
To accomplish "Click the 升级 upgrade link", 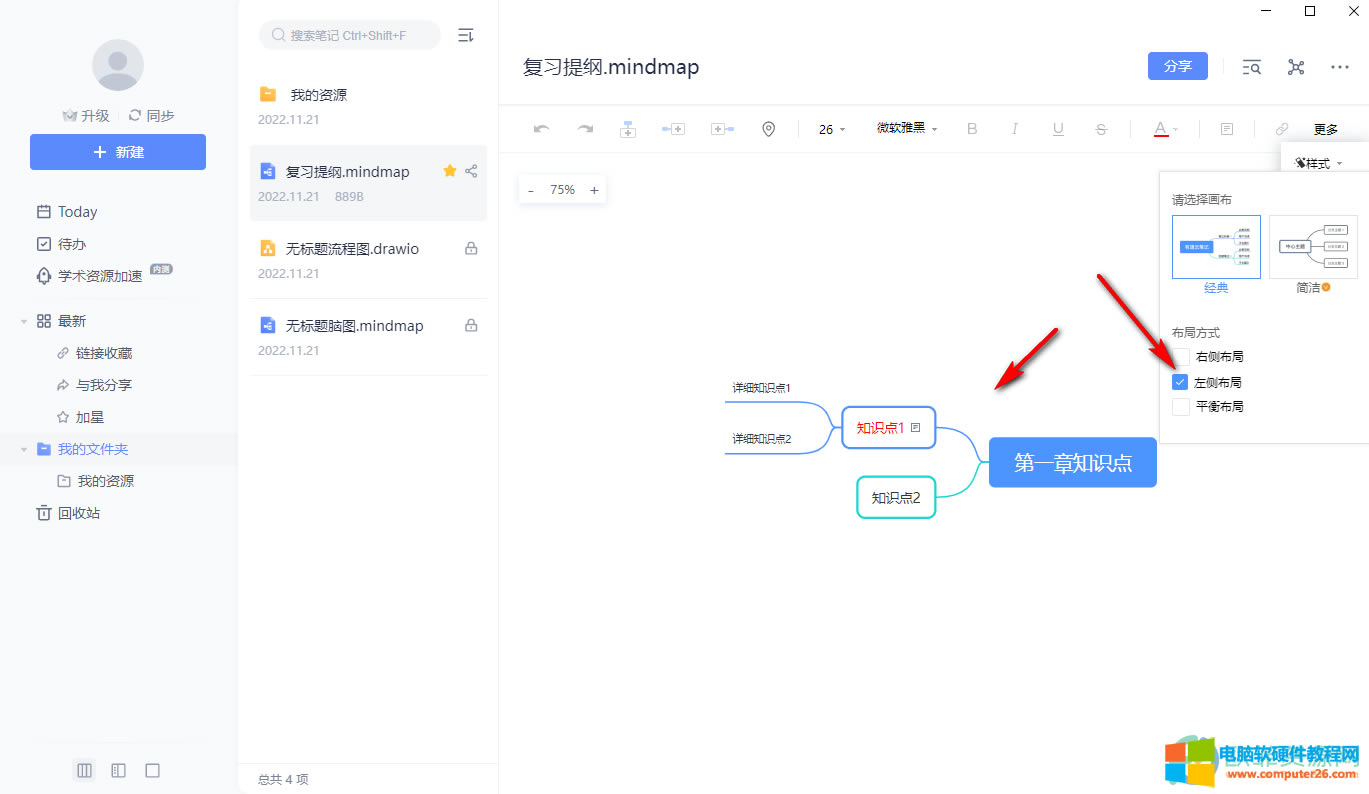I will (x=86, y=116).
